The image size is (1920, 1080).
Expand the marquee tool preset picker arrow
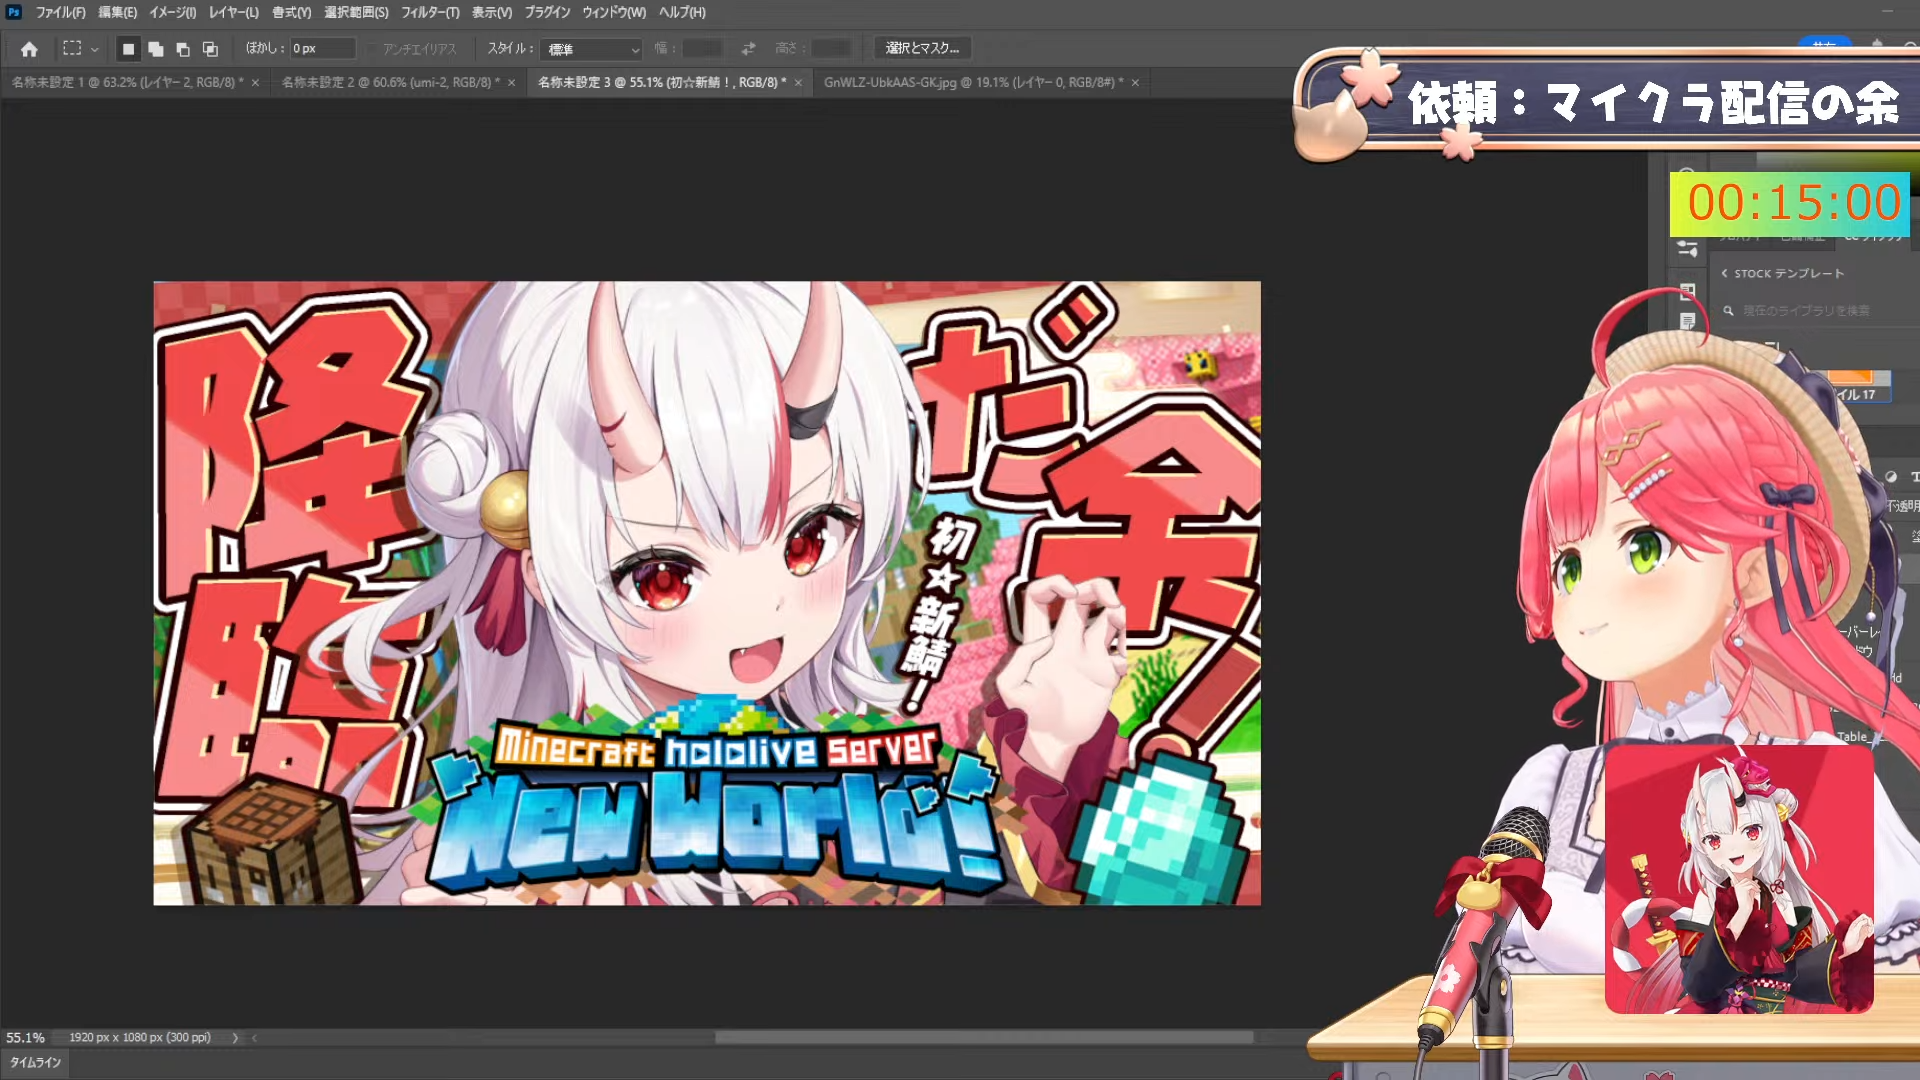(x=95, y=49)
